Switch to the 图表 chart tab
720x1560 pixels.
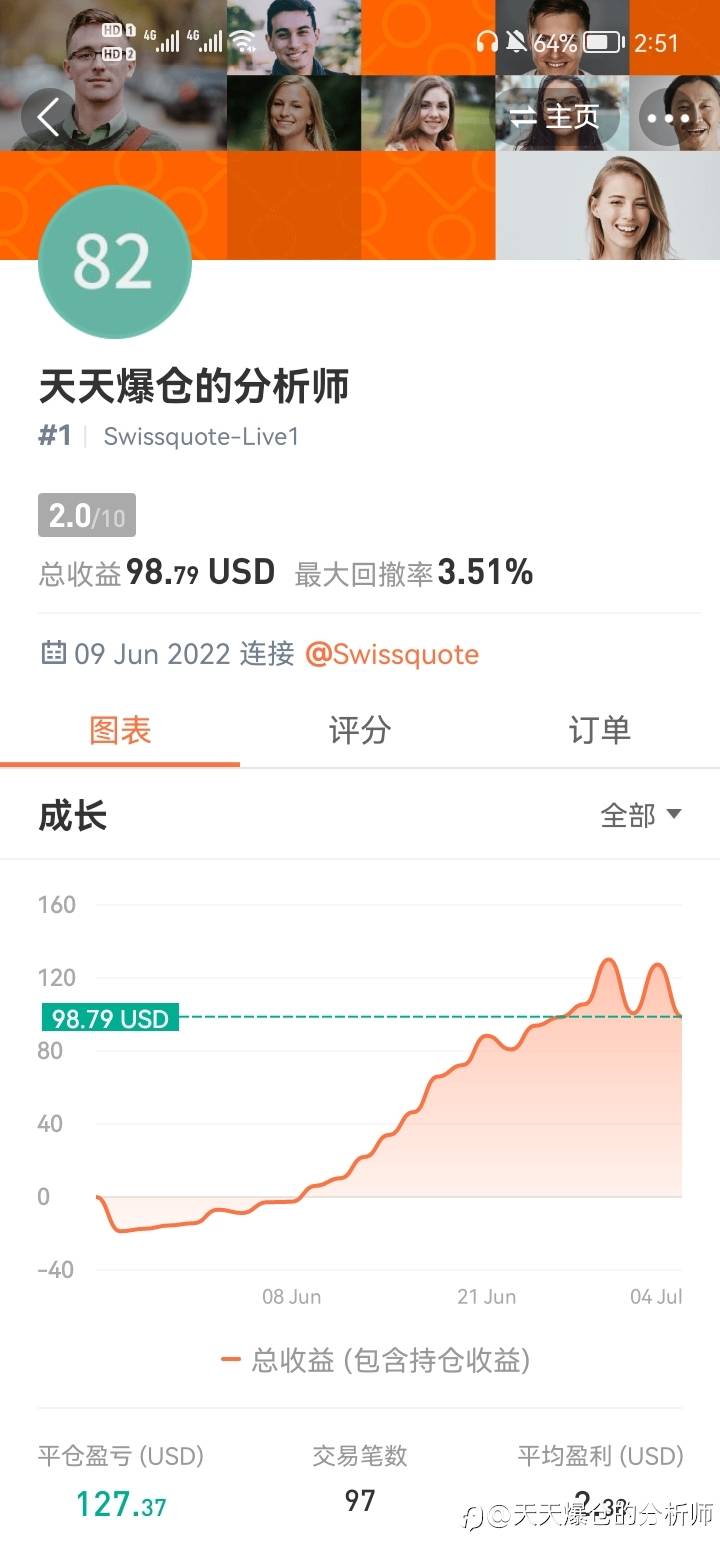[120, 730]
